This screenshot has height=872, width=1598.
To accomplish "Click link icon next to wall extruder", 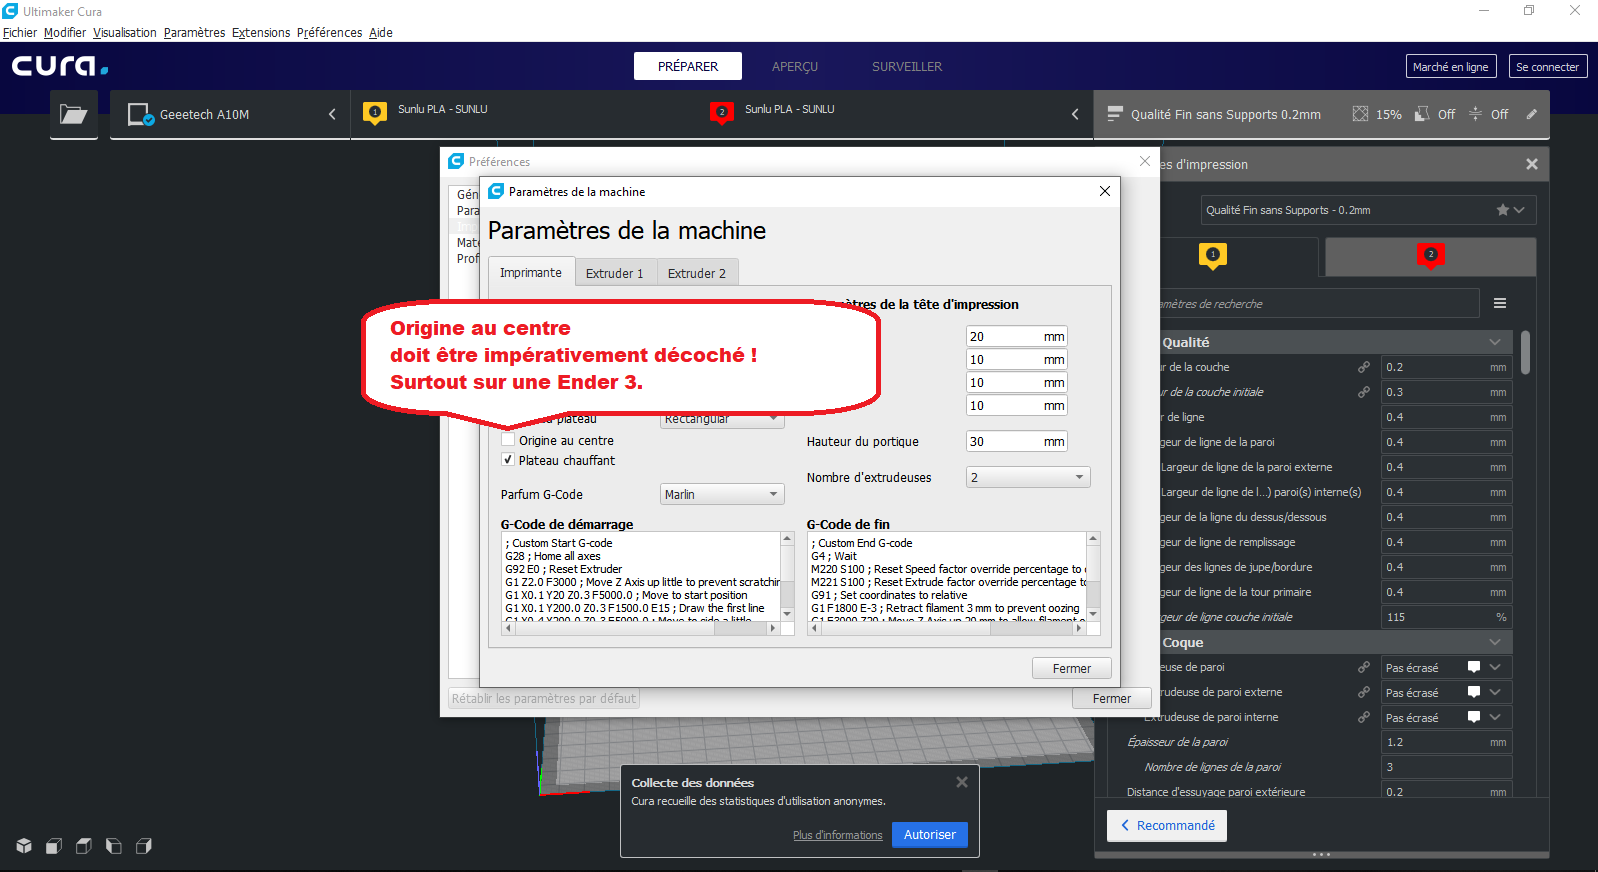I will (1363, 667).
